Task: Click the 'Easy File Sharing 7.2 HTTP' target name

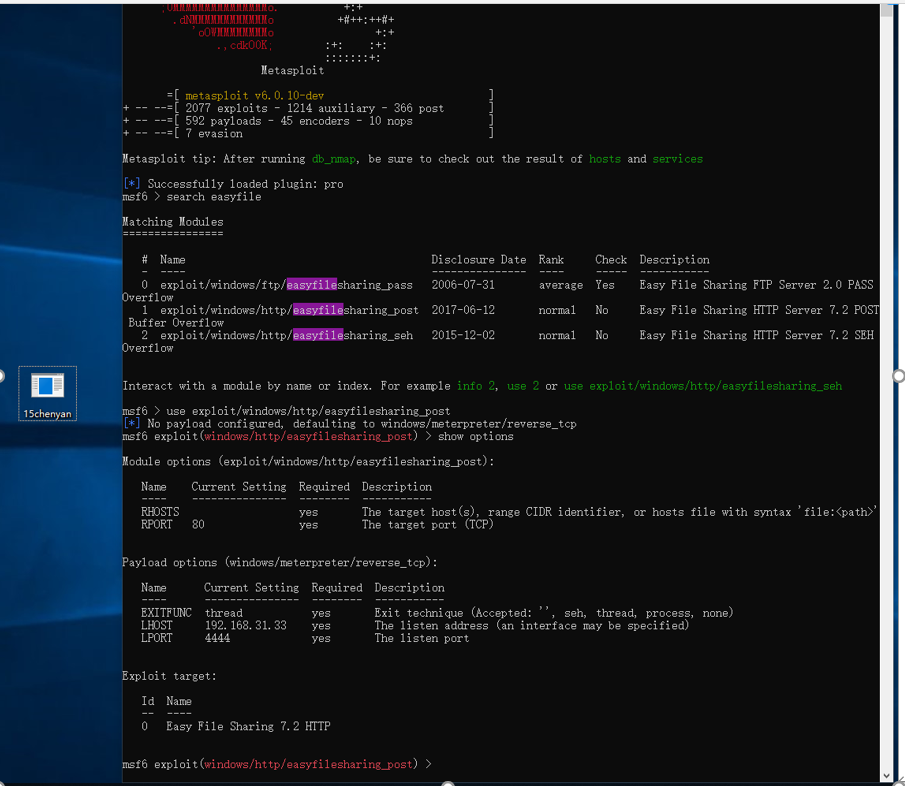Action: pyautogui.click(x=248, y=727)
